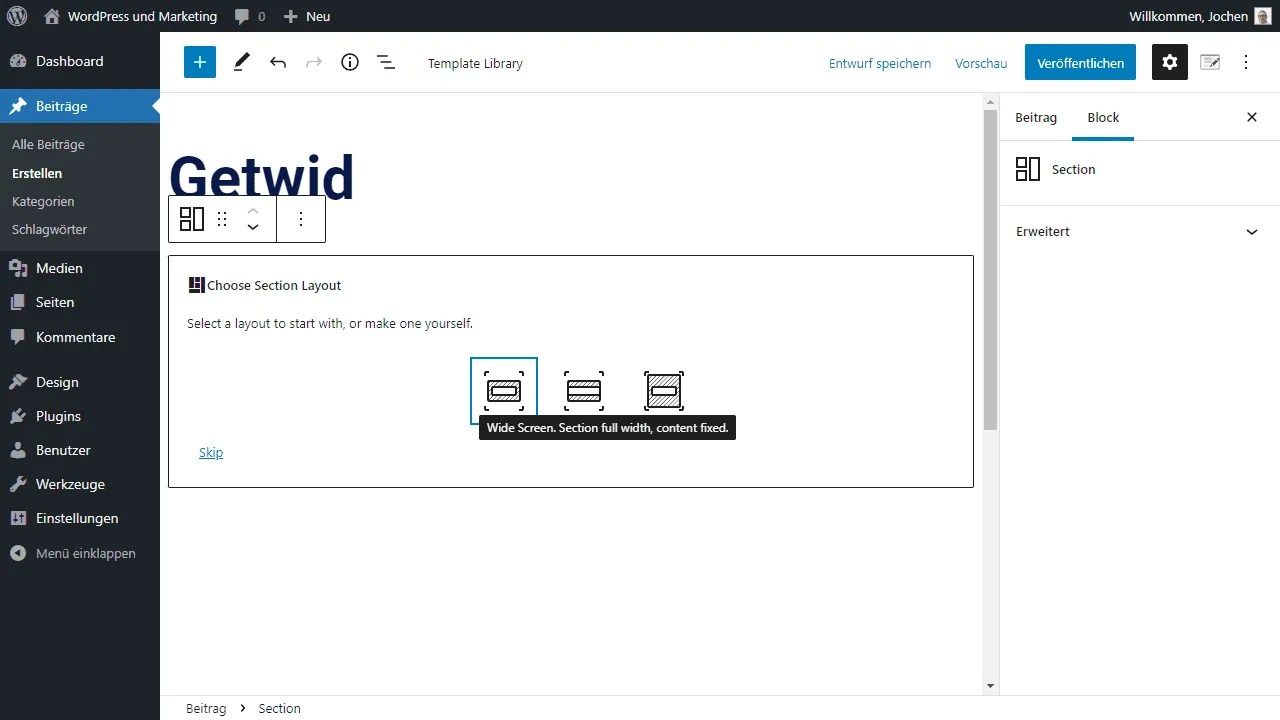
Task: Close the settings sidebar
Action: pyautogui.click(x=1252, y=117)
